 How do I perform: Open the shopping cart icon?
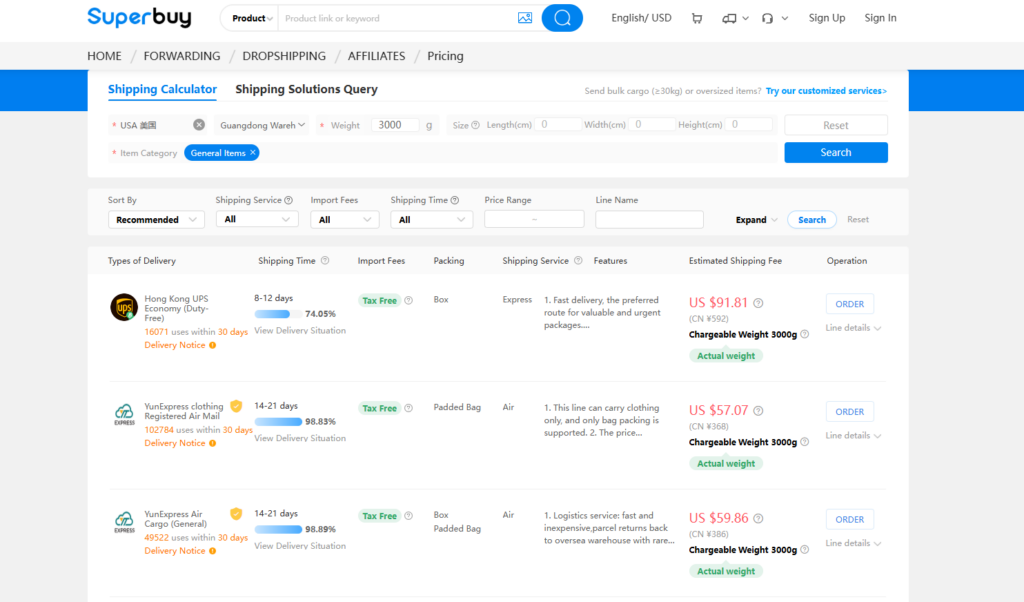pyautogui.click(x=696, y=18)
